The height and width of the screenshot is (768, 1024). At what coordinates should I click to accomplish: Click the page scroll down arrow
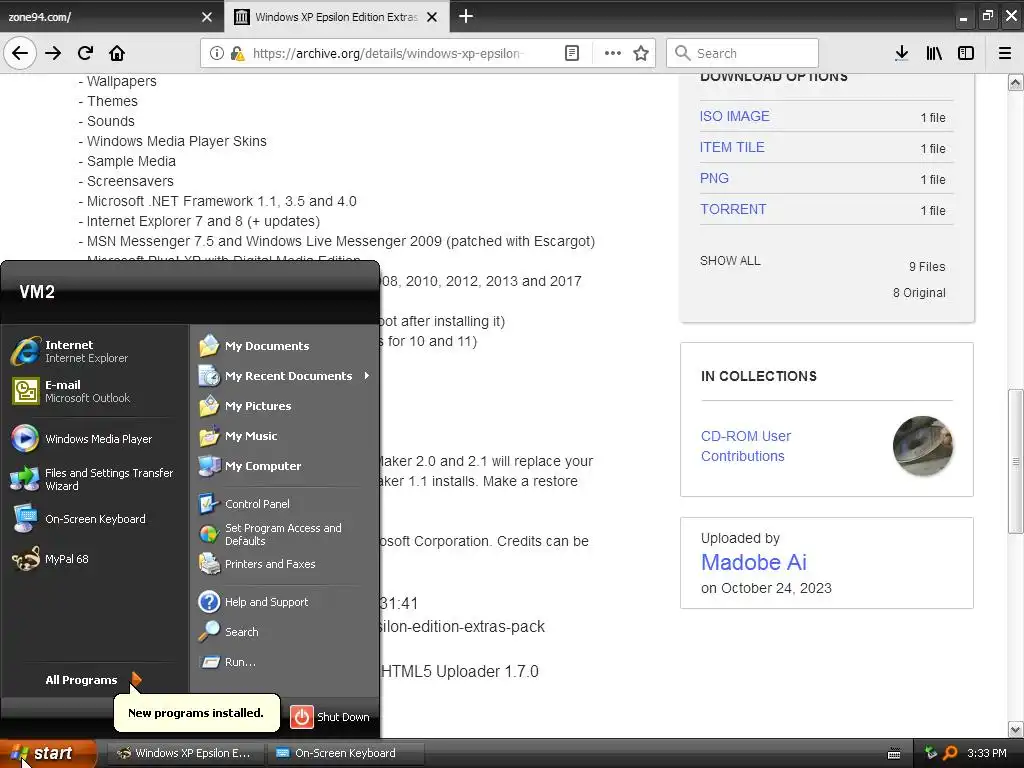[1016, 729]
